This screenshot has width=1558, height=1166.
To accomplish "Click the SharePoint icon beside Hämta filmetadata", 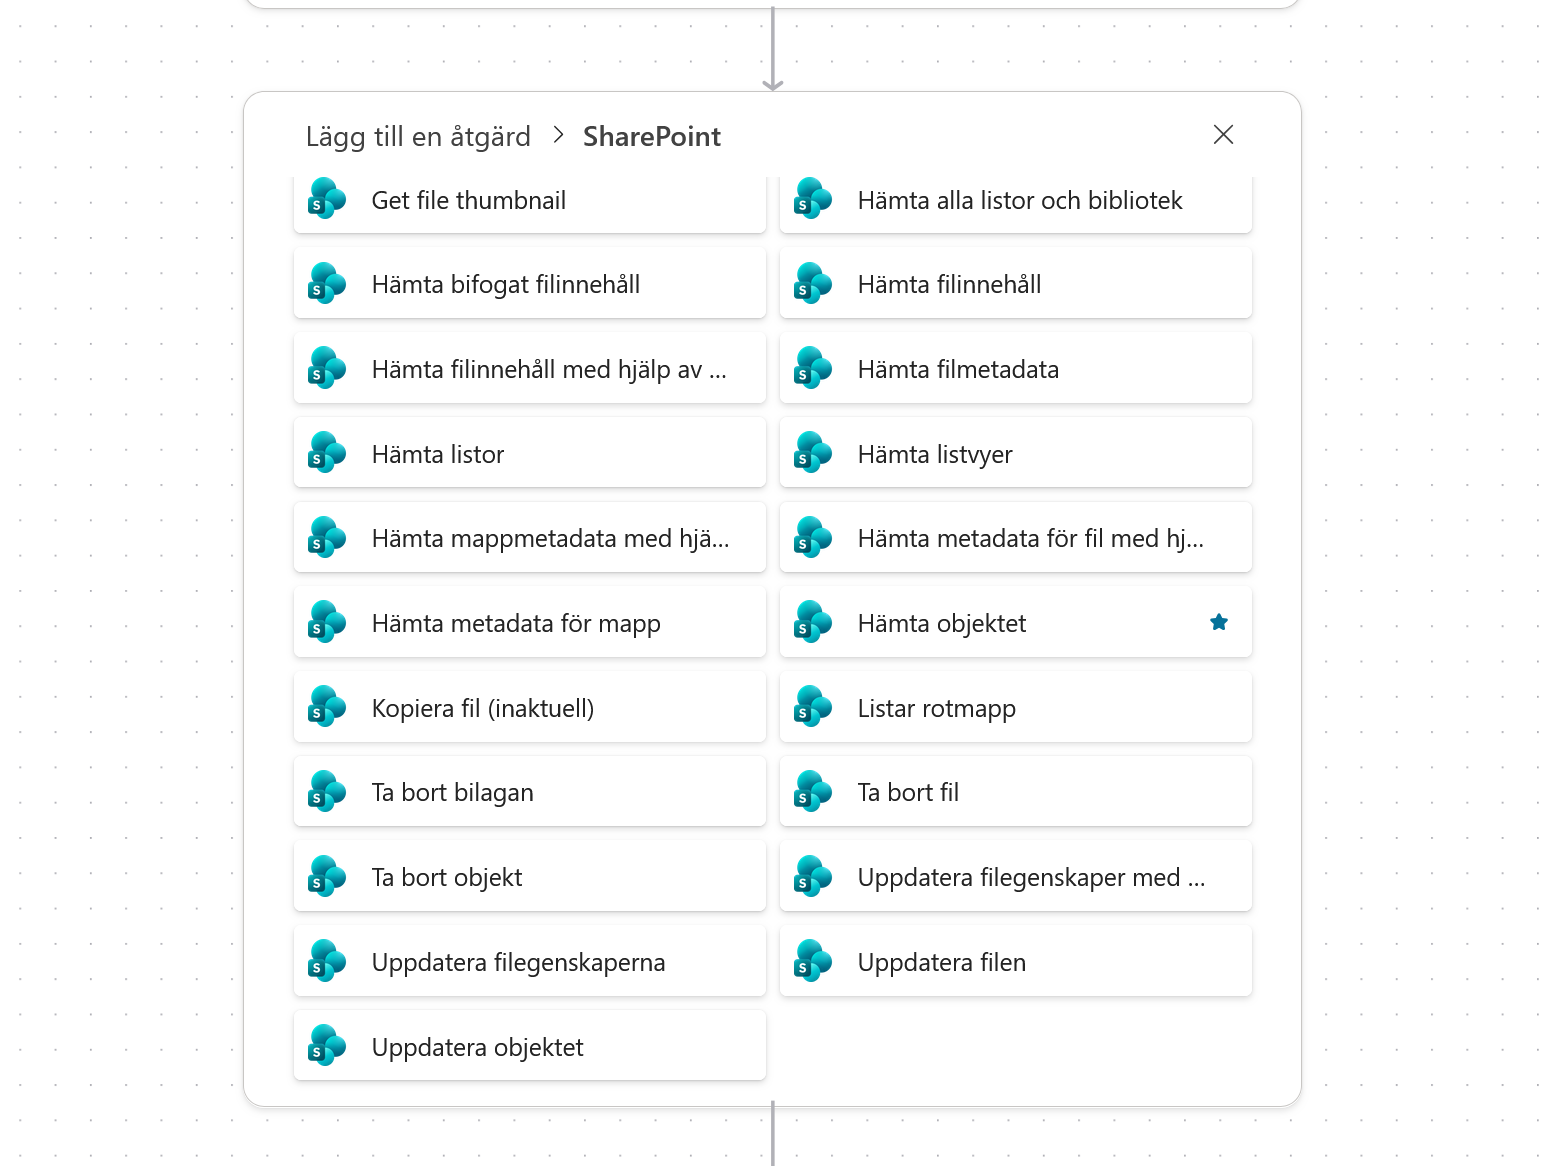I will 813,369.
